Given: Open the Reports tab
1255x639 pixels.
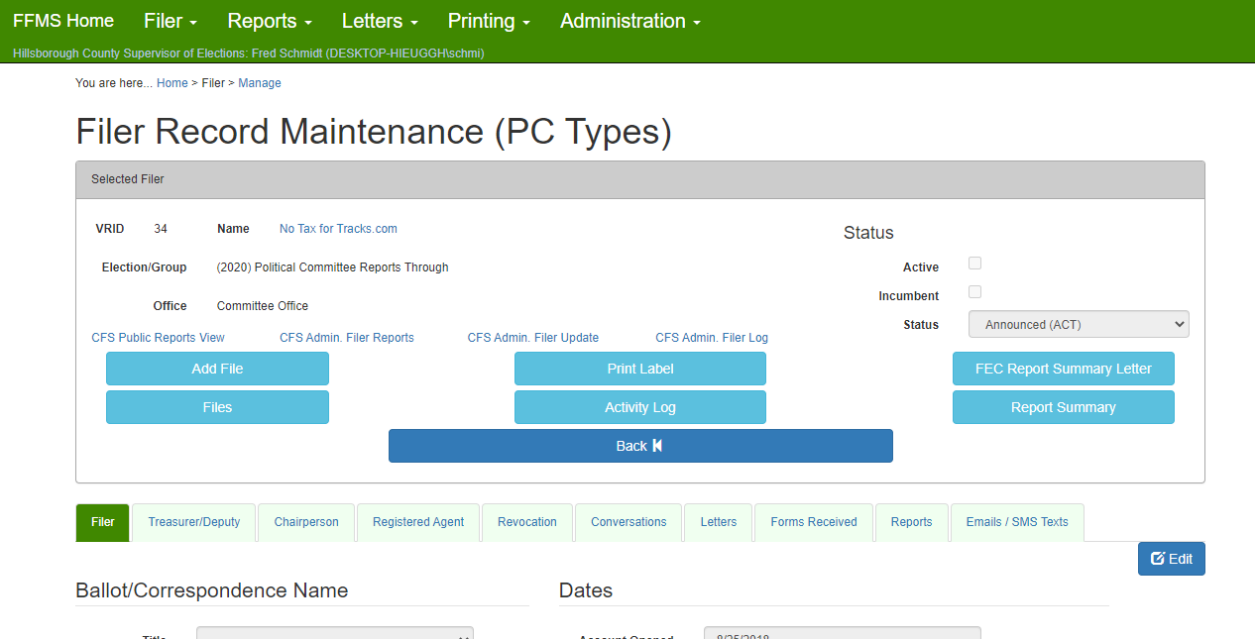Looking at the screenshot, I should click(911, 522).
